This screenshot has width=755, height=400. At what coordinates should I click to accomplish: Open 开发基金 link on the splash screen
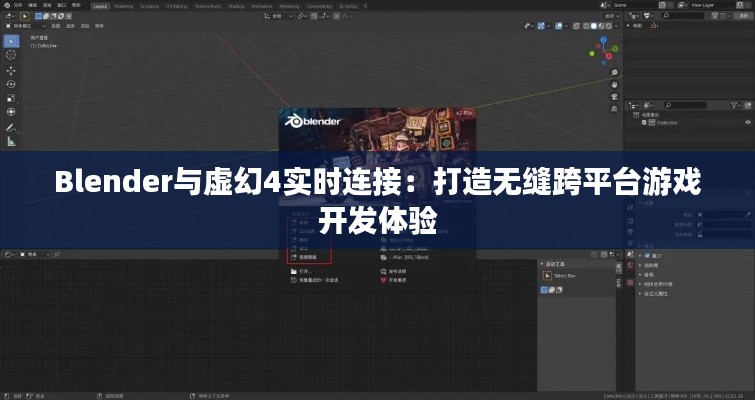click(393, 280)
